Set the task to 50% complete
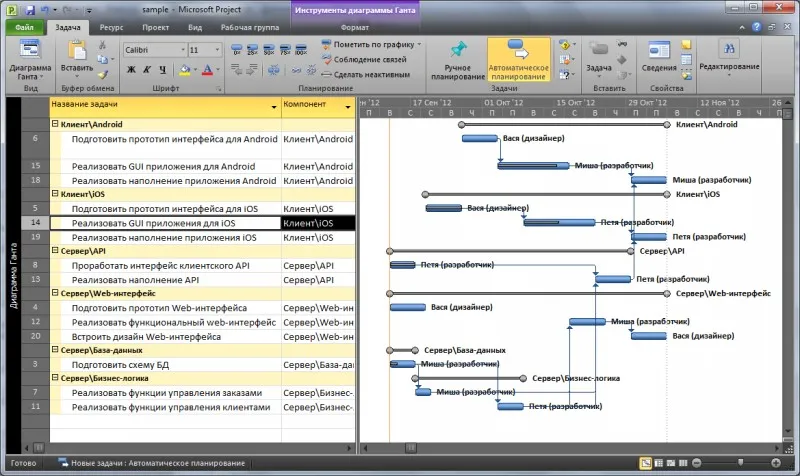The height and width of the screenshot is (476, 800). tap(269, 49)
